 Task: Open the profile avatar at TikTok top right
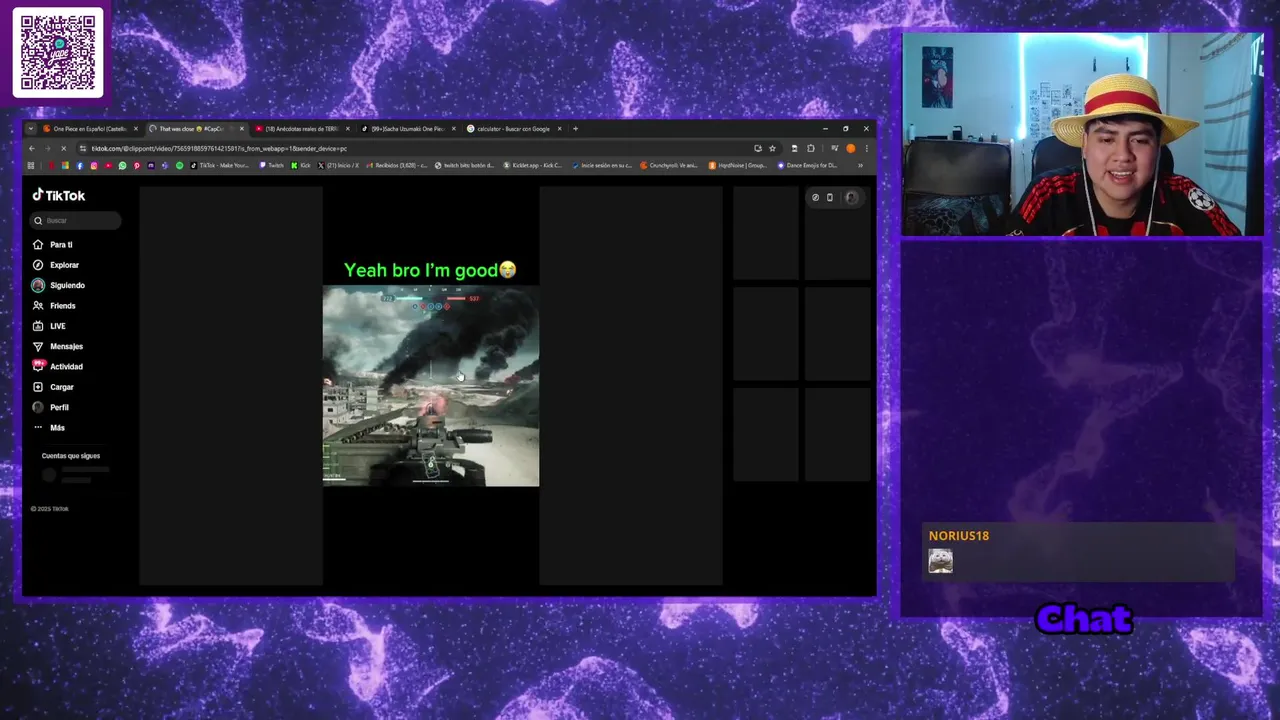pos(851,197)
